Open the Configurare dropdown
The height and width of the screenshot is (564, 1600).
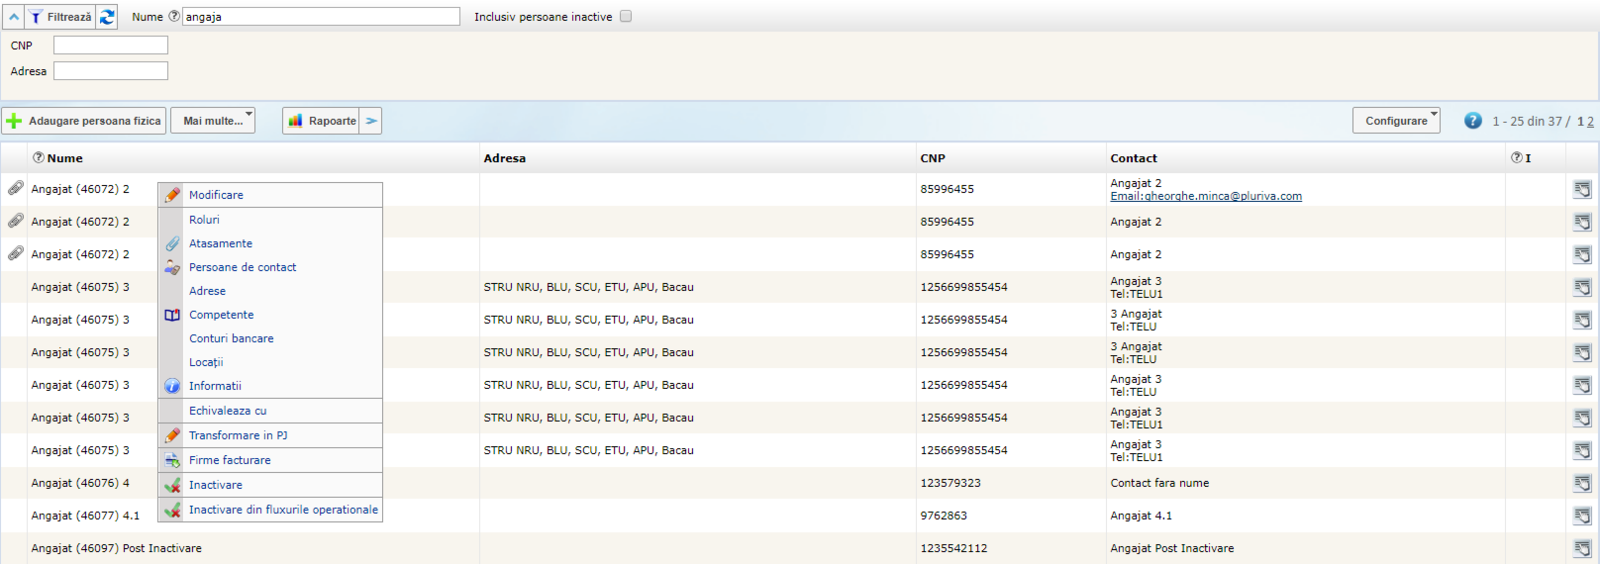(x=1396, y=121)
